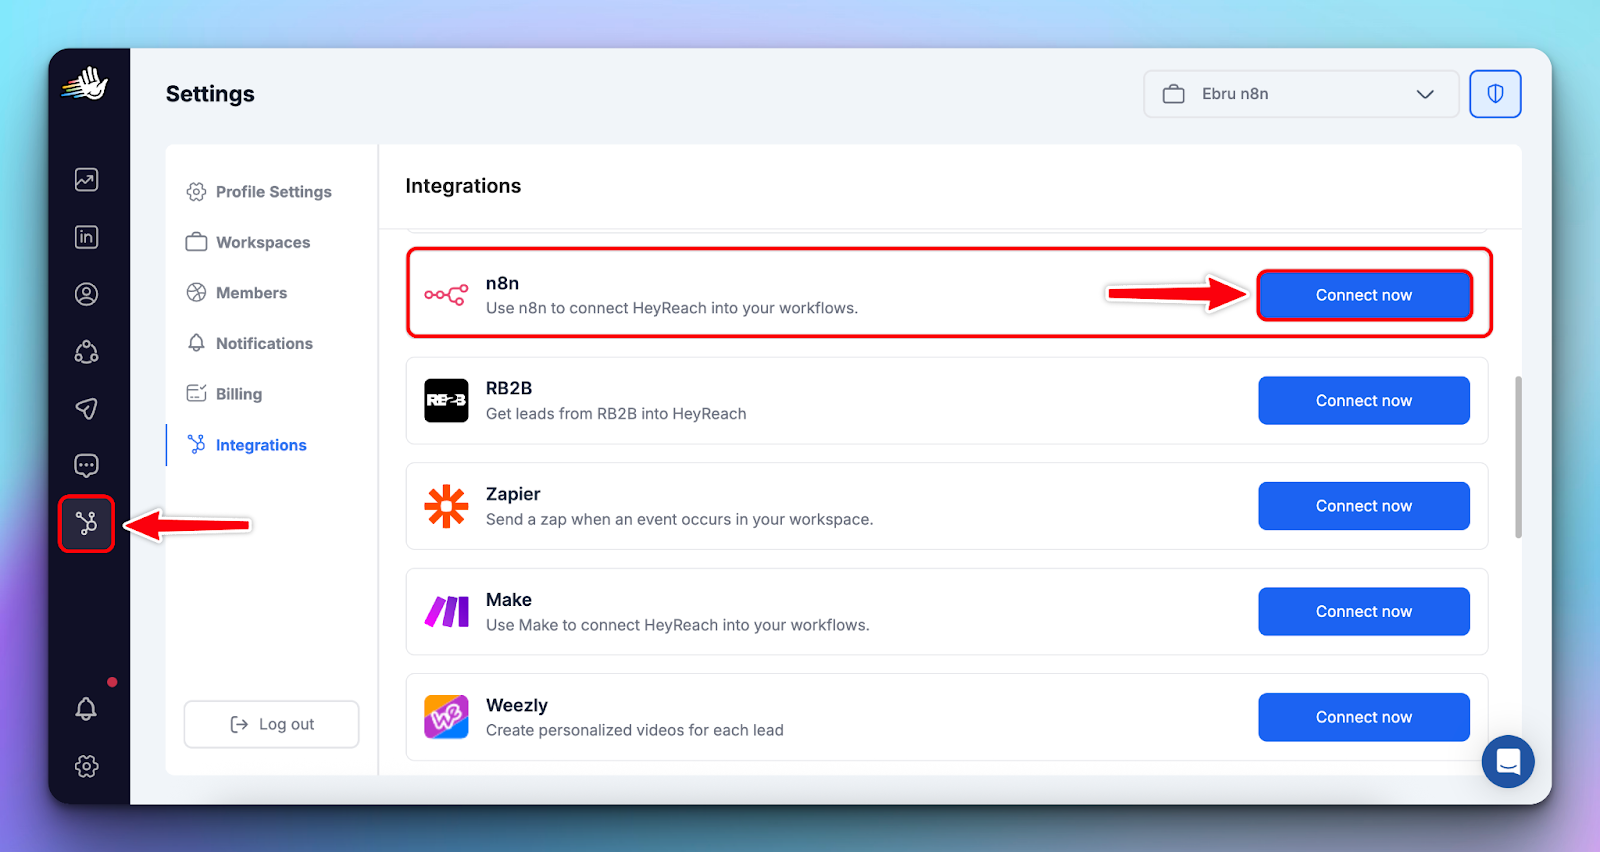Screen dimensions: 1600x852
Task: Connect now for RB2B integration
Action: 1364,400
